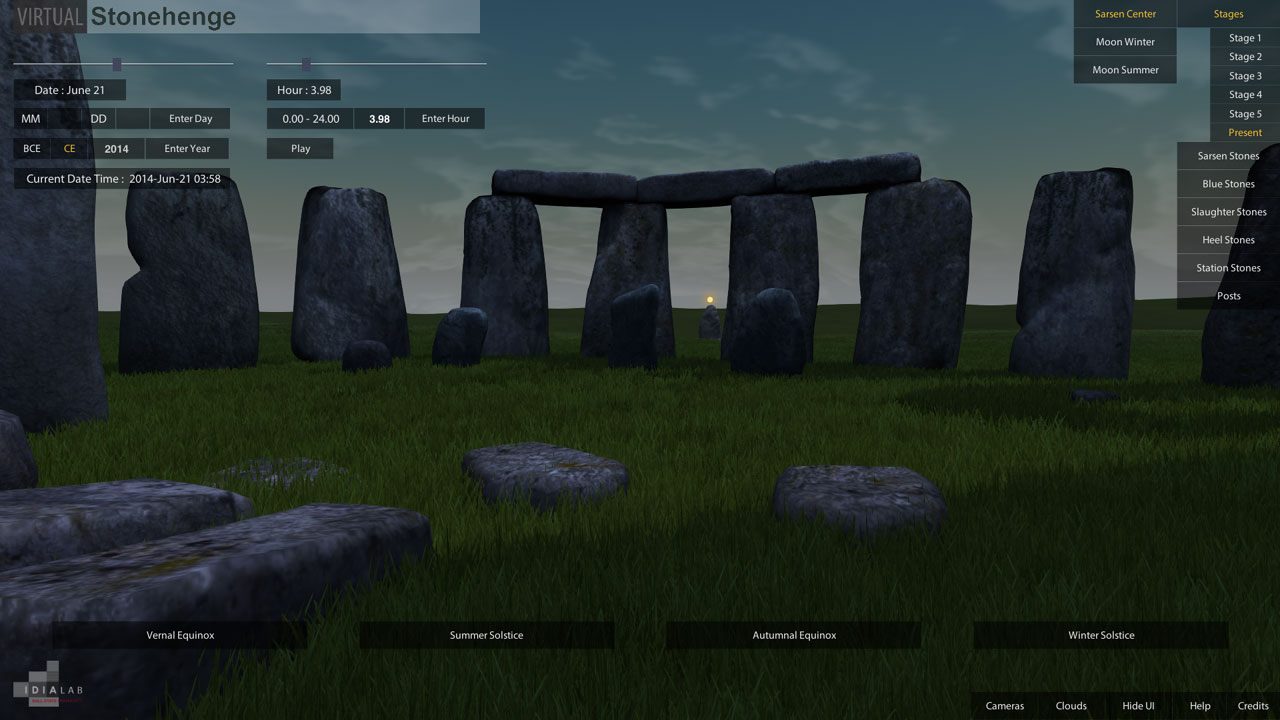
Task: Open the Sarsen Center camera list
Action: pos(1125,14)
